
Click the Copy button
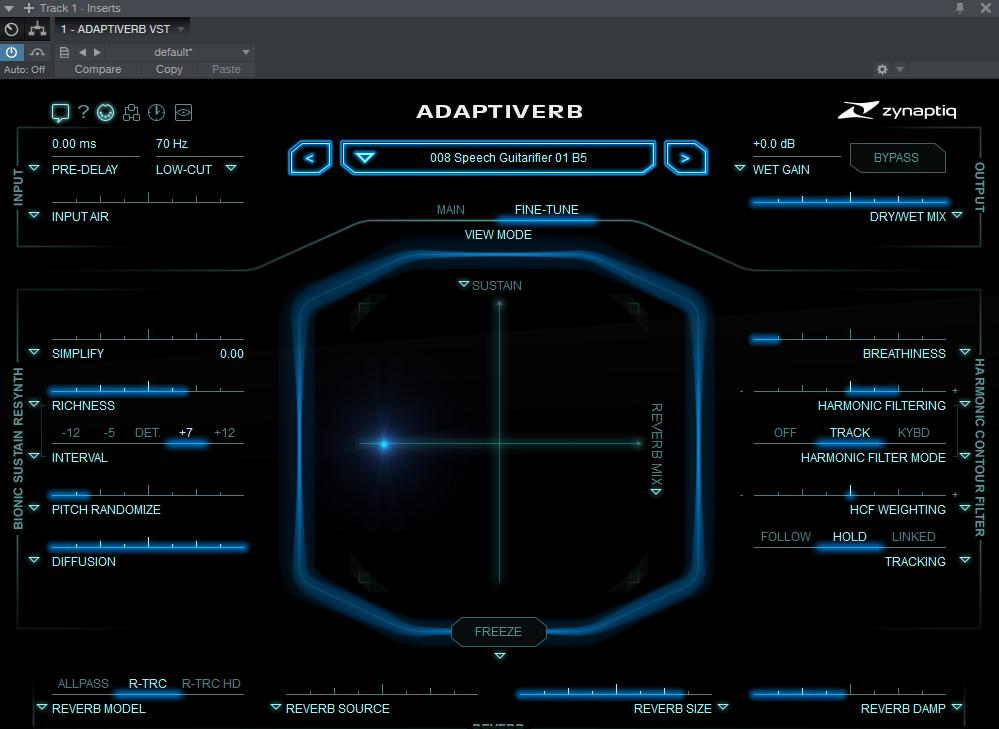(x=169, y=69)
